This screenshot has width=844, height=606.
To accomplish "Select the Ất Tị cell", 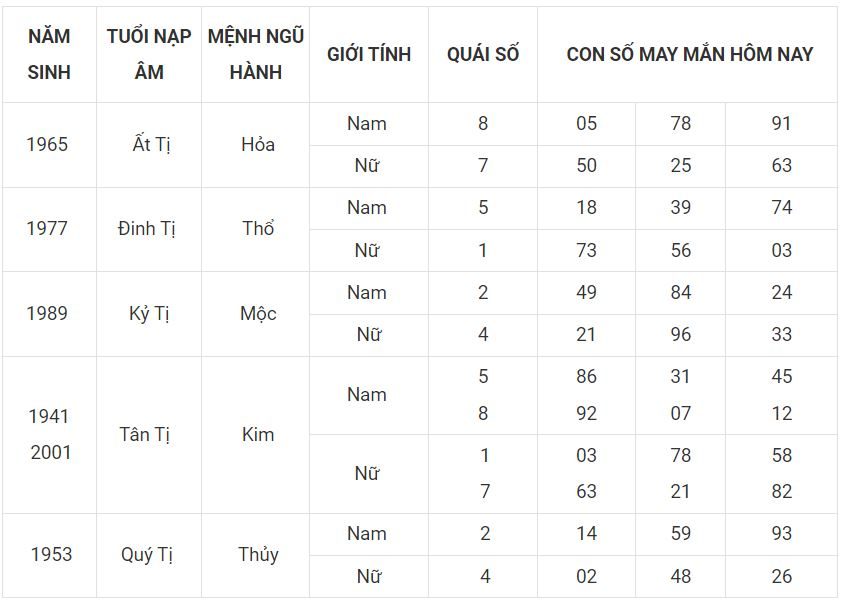I will click(x=149, y=145).
